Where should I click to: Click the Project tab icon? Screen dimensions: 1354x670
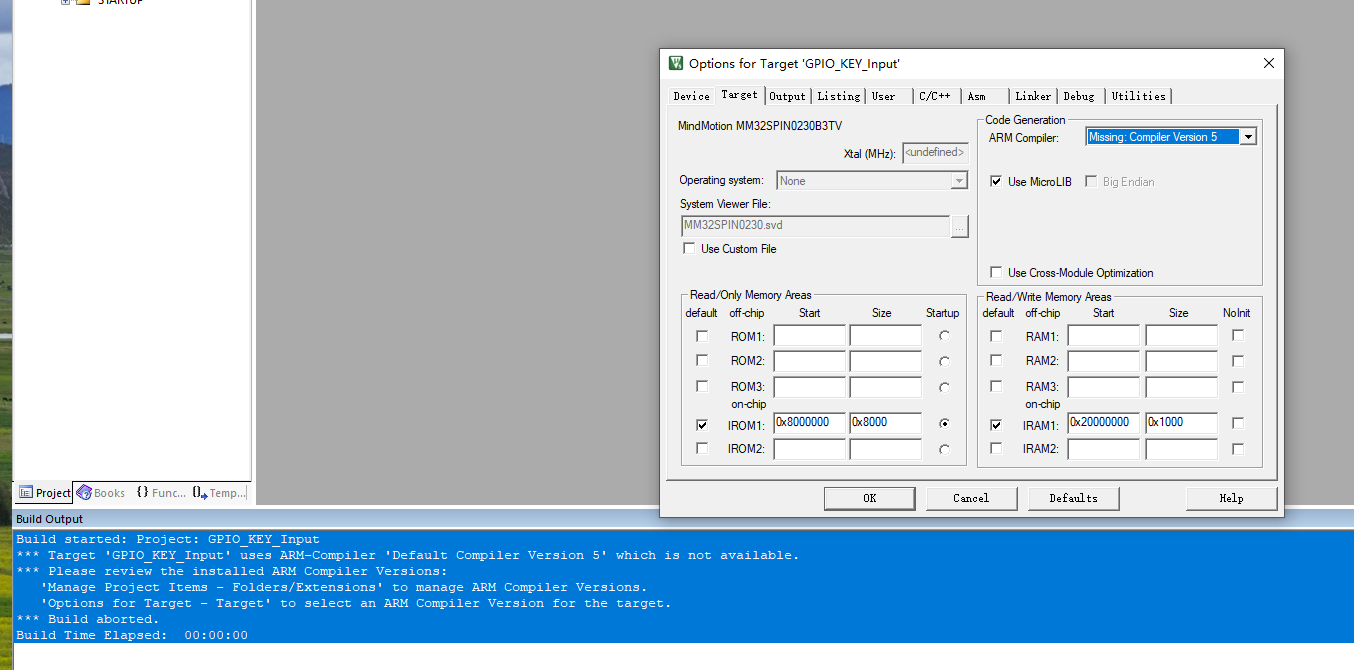point(26,493)
